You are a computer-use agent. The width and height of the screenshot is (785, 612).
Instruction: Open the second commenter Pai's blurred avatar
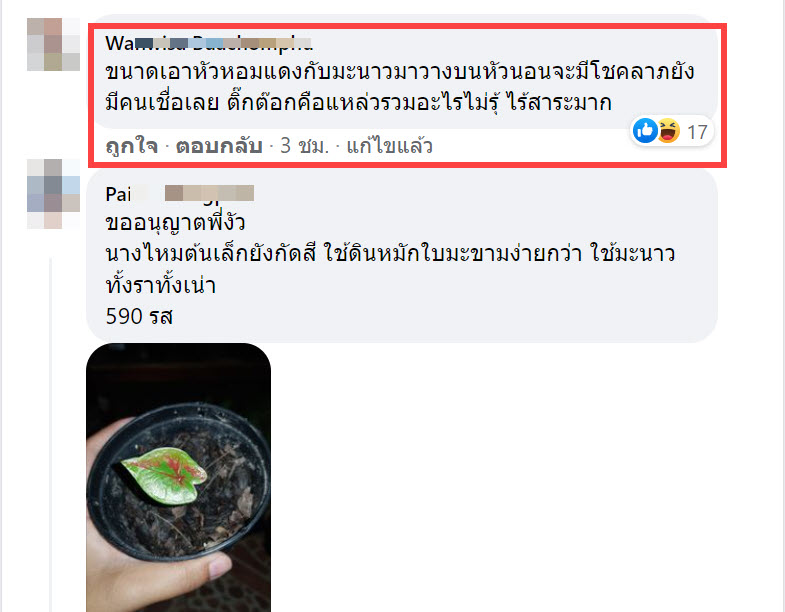(53, 194)
